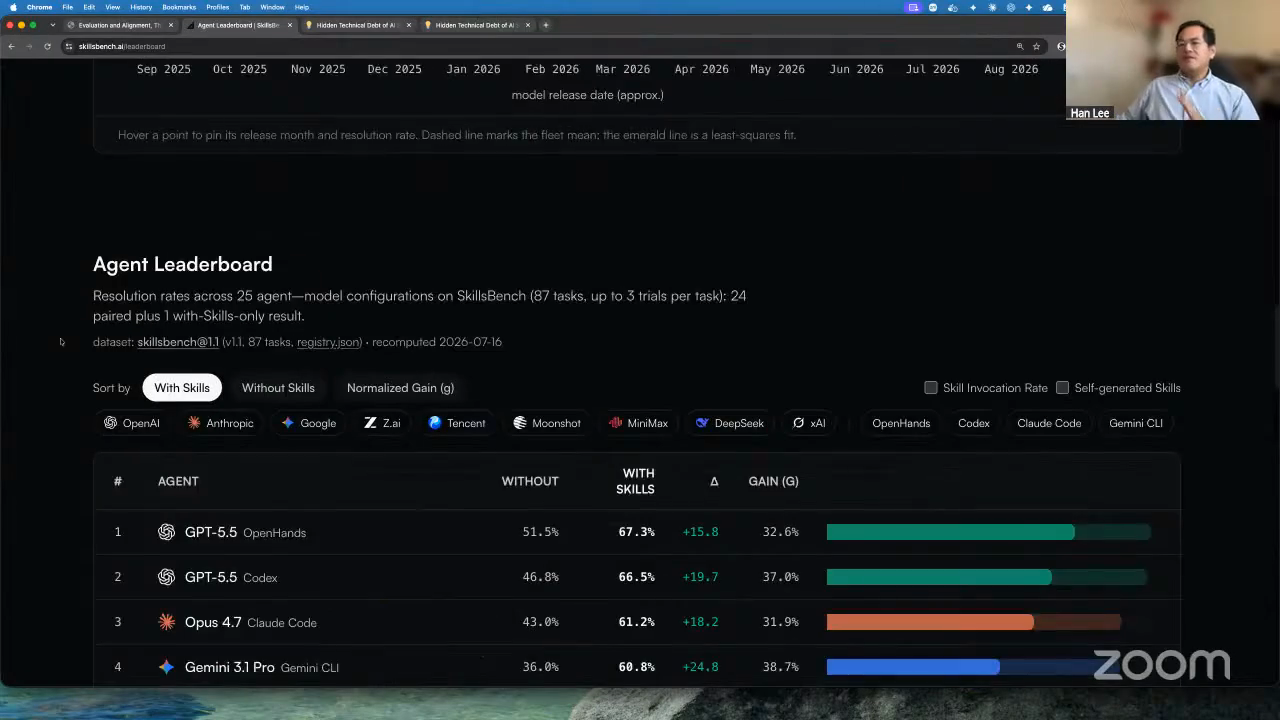Open the registry.json link
1280x720 pixels.
tap(328, 342)
